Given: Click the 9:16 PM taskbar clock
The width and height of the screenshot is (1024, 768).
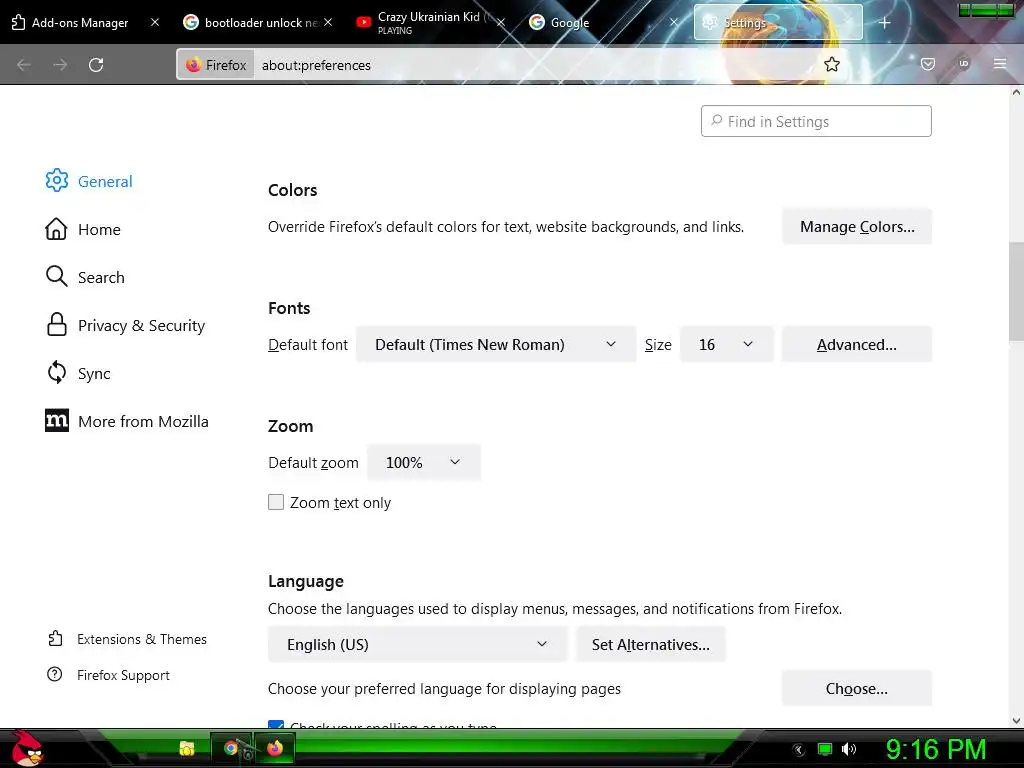Looking at the screenshot, I should (x=936, y=749).
